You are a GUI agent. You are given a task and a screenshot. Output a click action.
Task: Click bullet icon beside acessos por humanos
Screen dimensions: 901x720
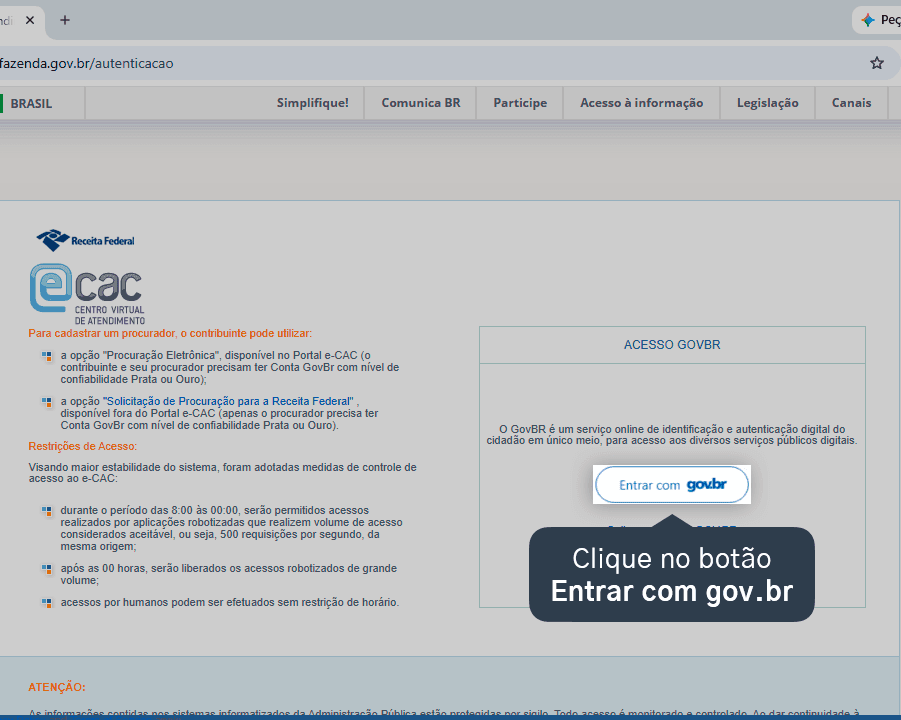[47, 603]
